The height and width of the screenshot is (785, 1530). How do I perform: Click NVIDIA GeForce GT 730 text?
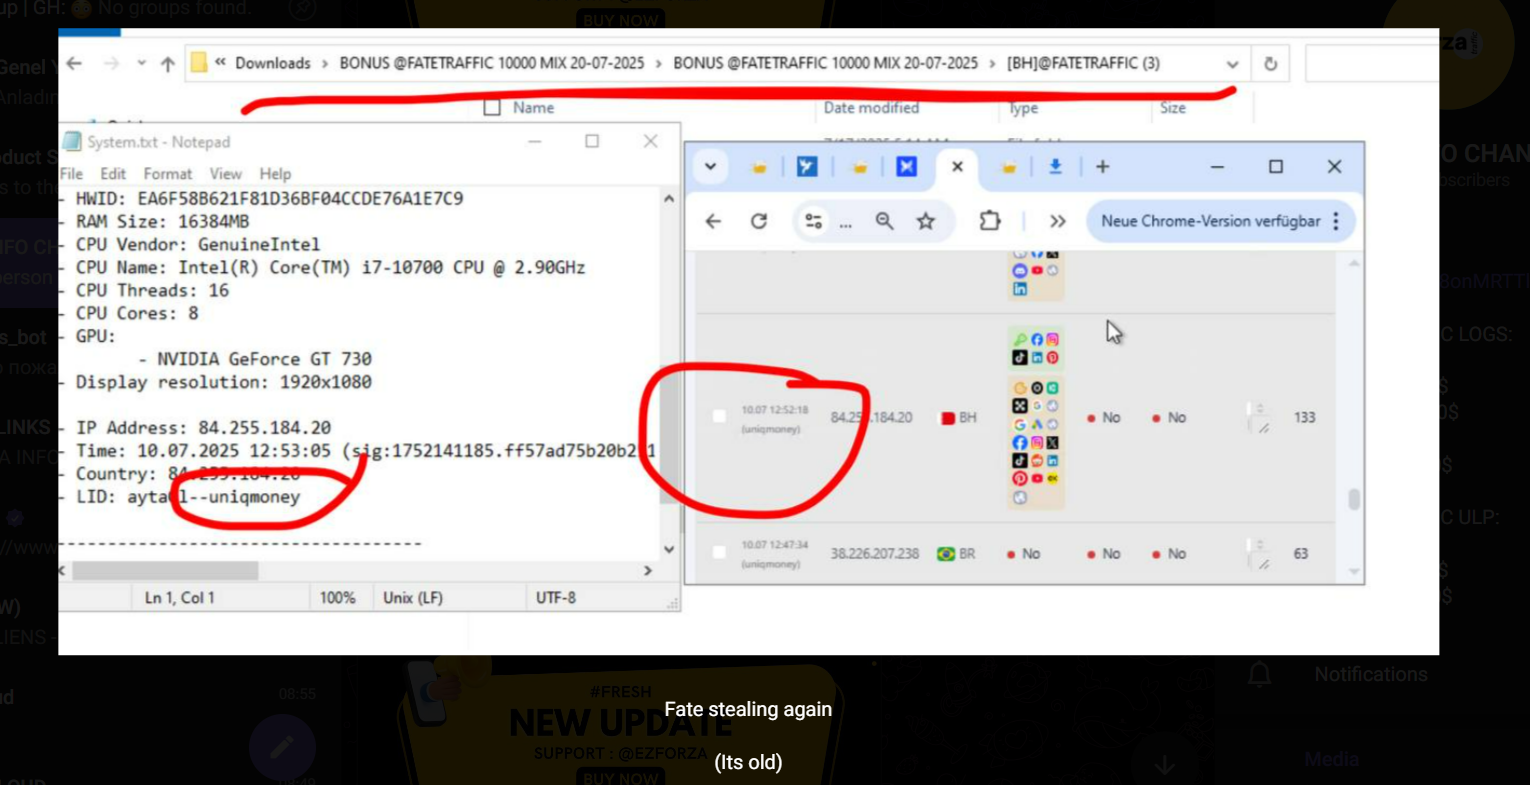(x=264, y=358)
